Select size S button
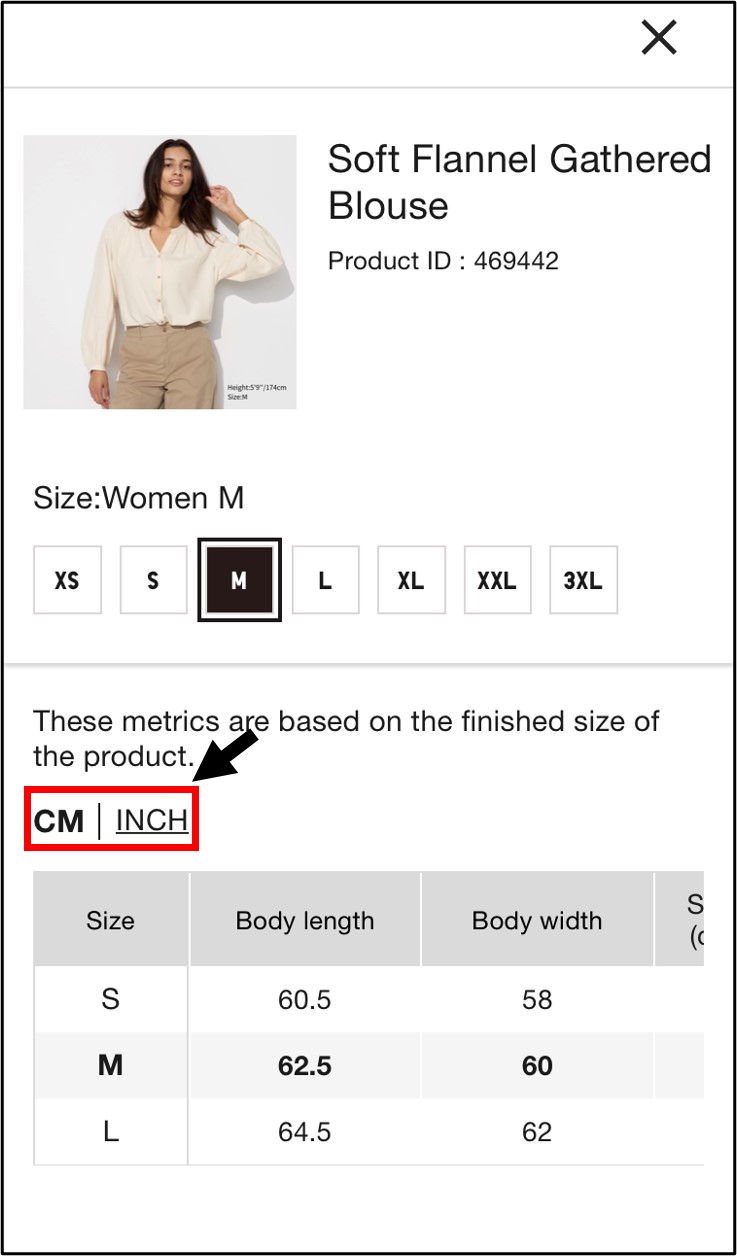This screenshot has width=737, height=1256. pos(153,580)
